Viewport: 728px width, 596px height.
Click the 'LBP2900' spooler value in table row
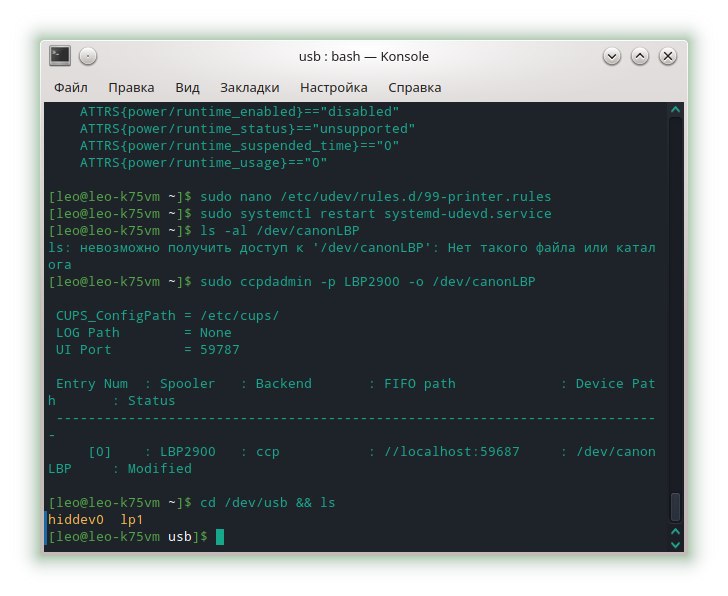click(188, 452)
